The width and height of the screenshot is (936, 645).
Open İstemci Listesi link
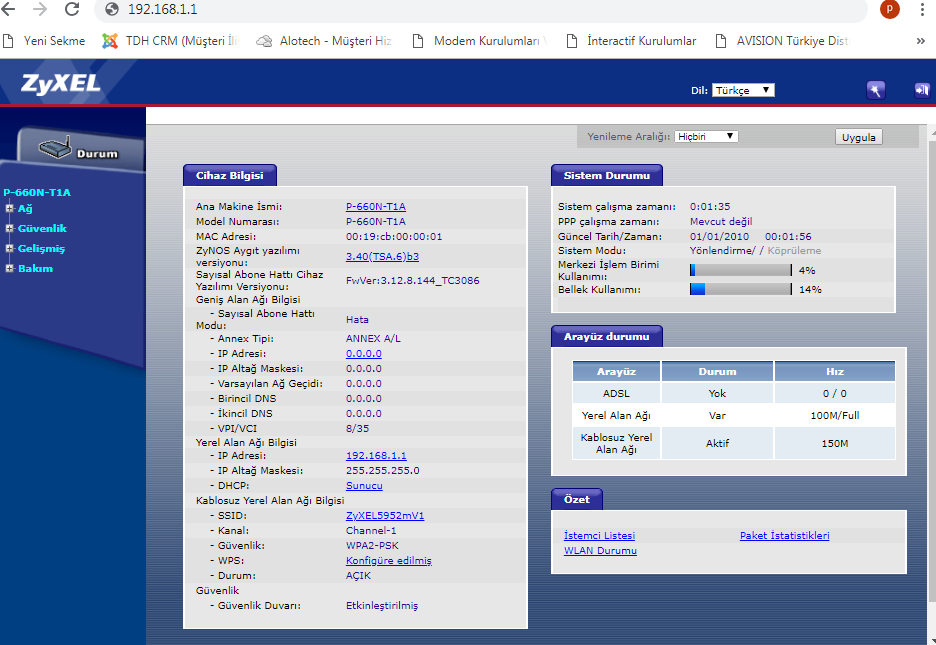point(599,536)
